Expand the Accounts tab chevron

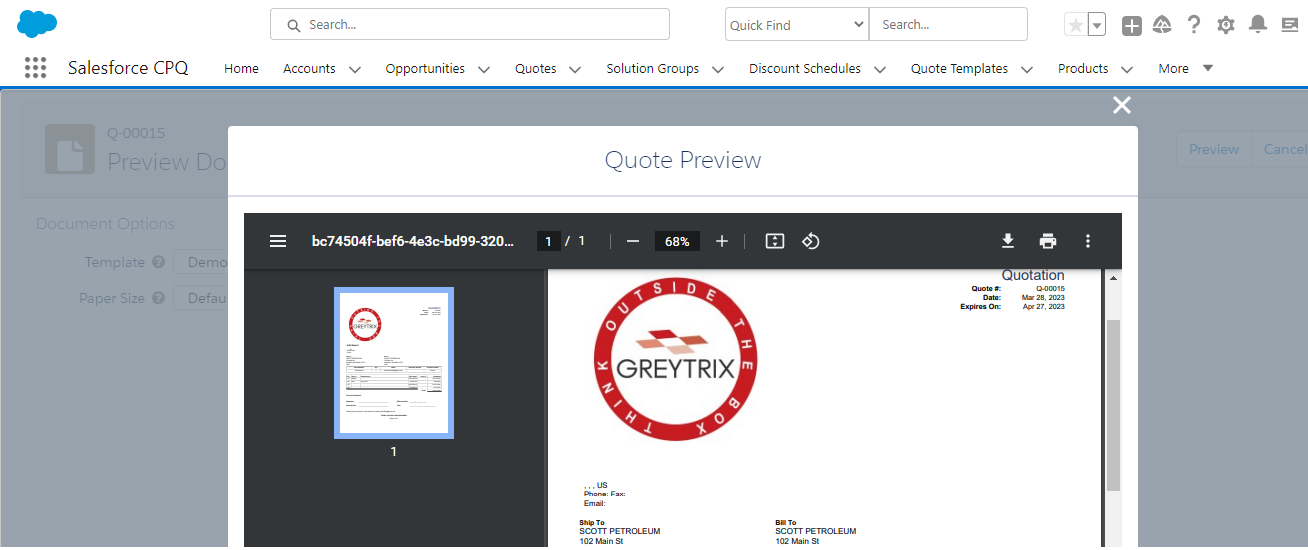coord(354,69)
